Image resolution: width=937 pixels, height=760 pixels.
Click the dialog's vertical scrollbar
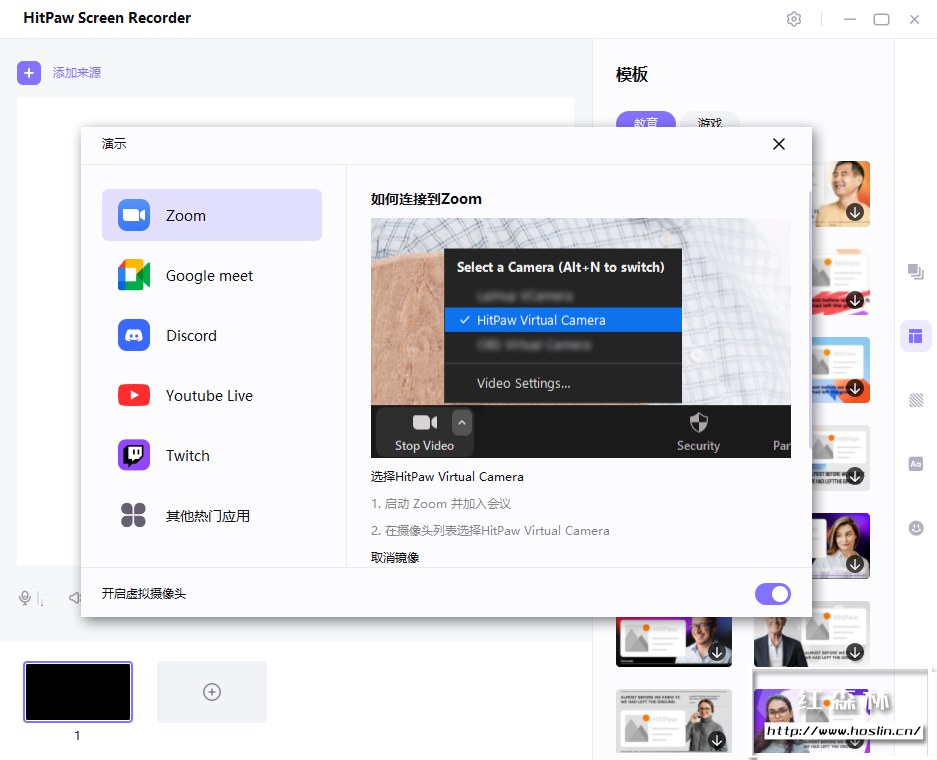point(810,320)
